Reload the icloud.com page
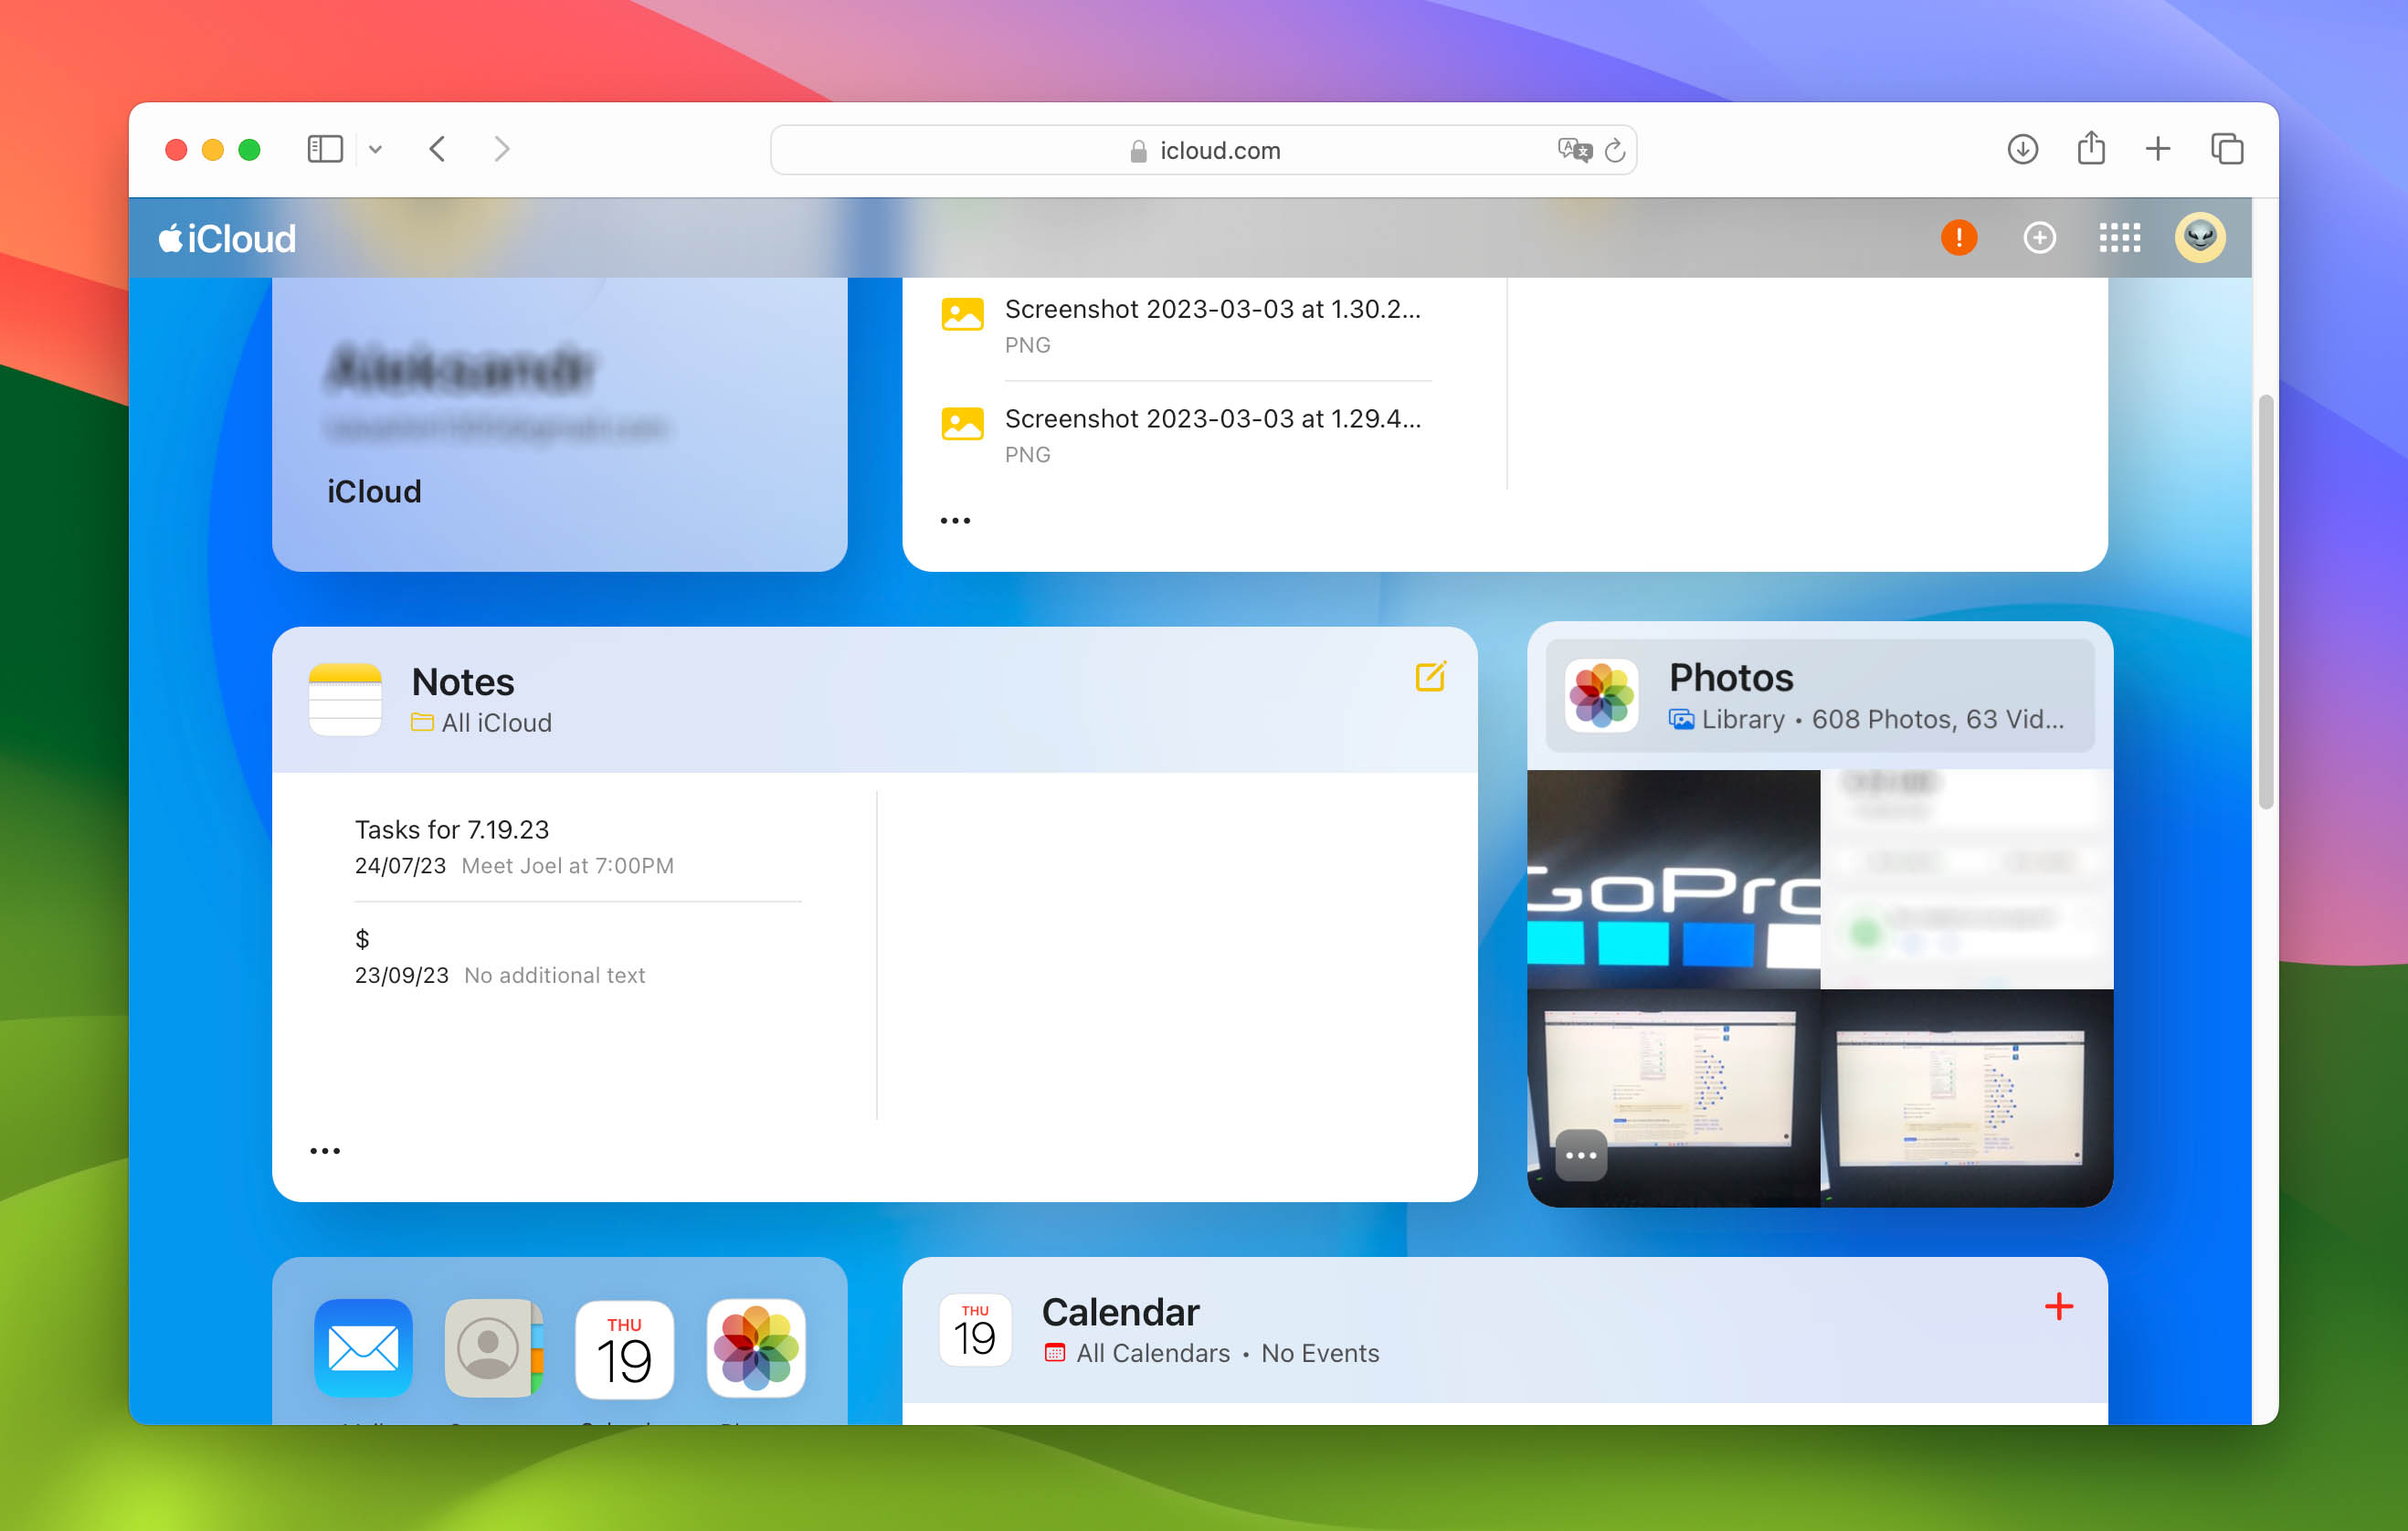Viewport: 2408px width, 1531px height. tap(1614, 151)
